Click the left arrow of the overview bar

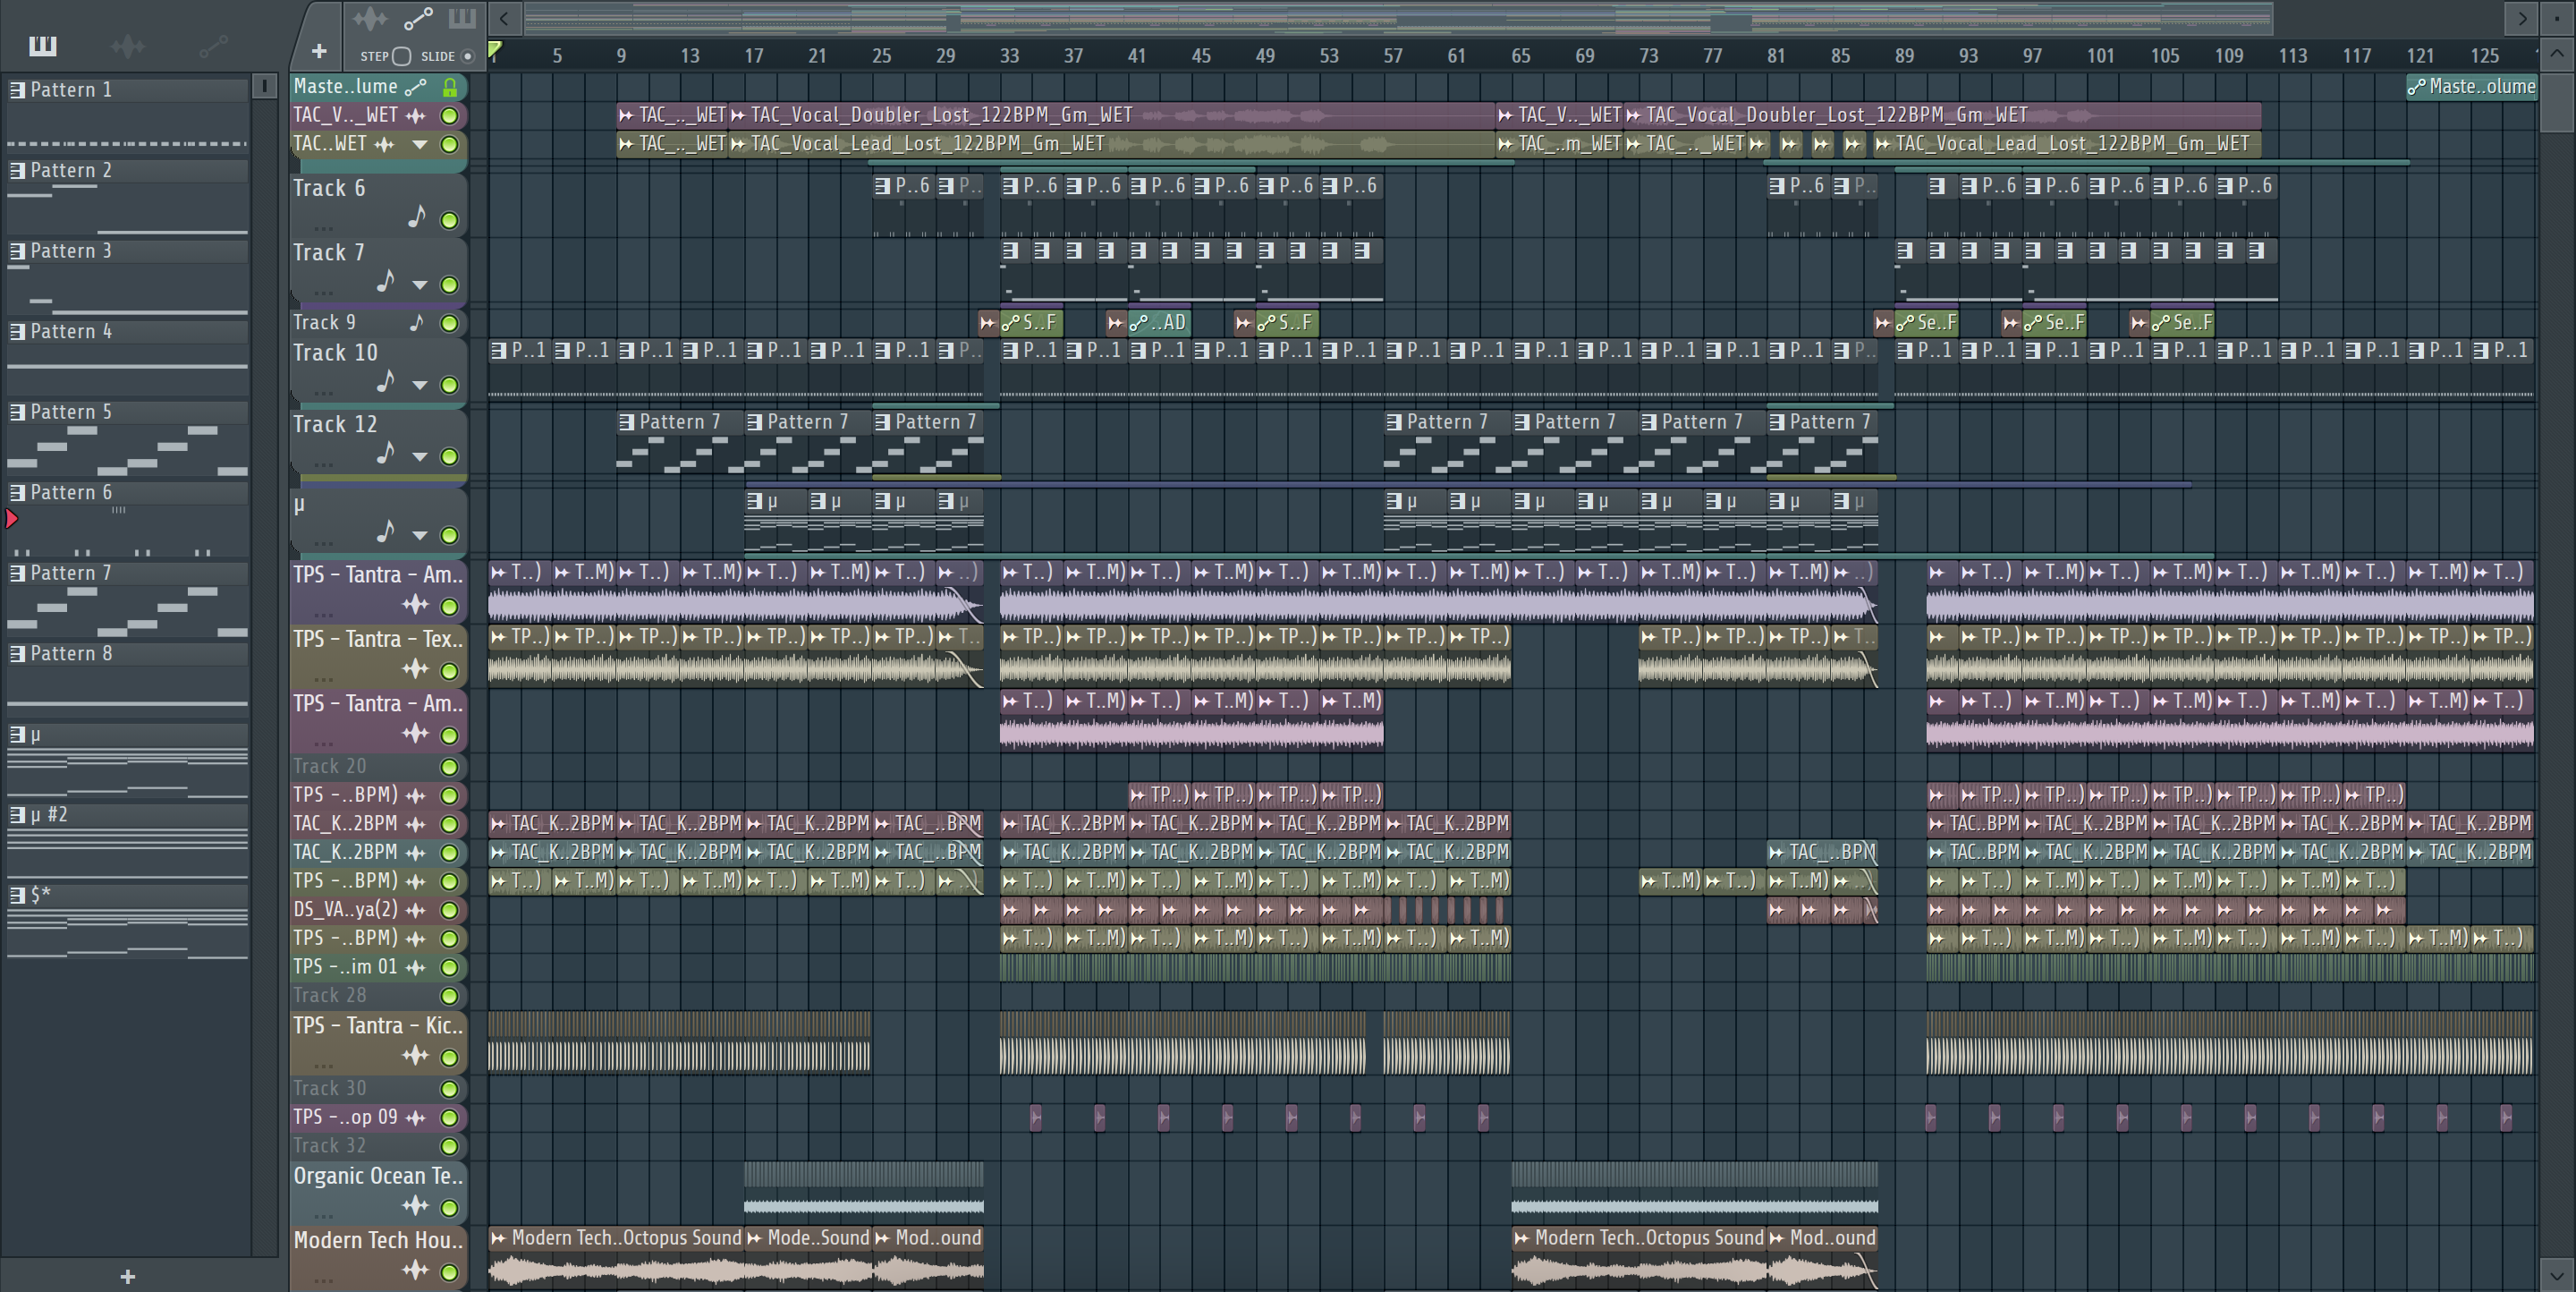coord(504,18)
